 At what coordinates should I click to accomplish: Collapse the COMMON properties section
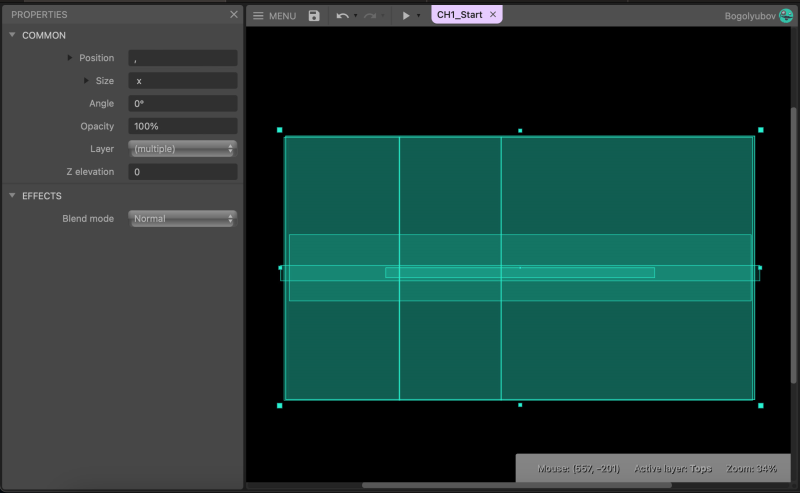[x=12, y=35]
